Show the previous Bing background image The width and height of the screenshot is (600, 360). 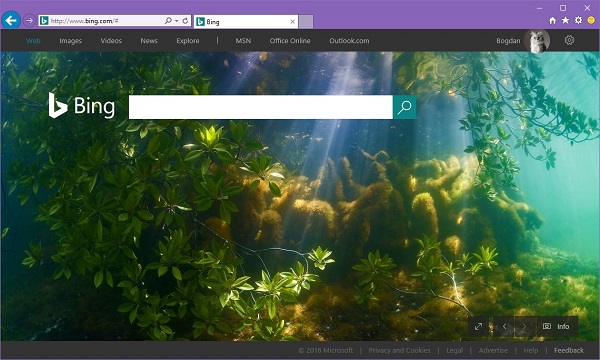pos(504,326)
